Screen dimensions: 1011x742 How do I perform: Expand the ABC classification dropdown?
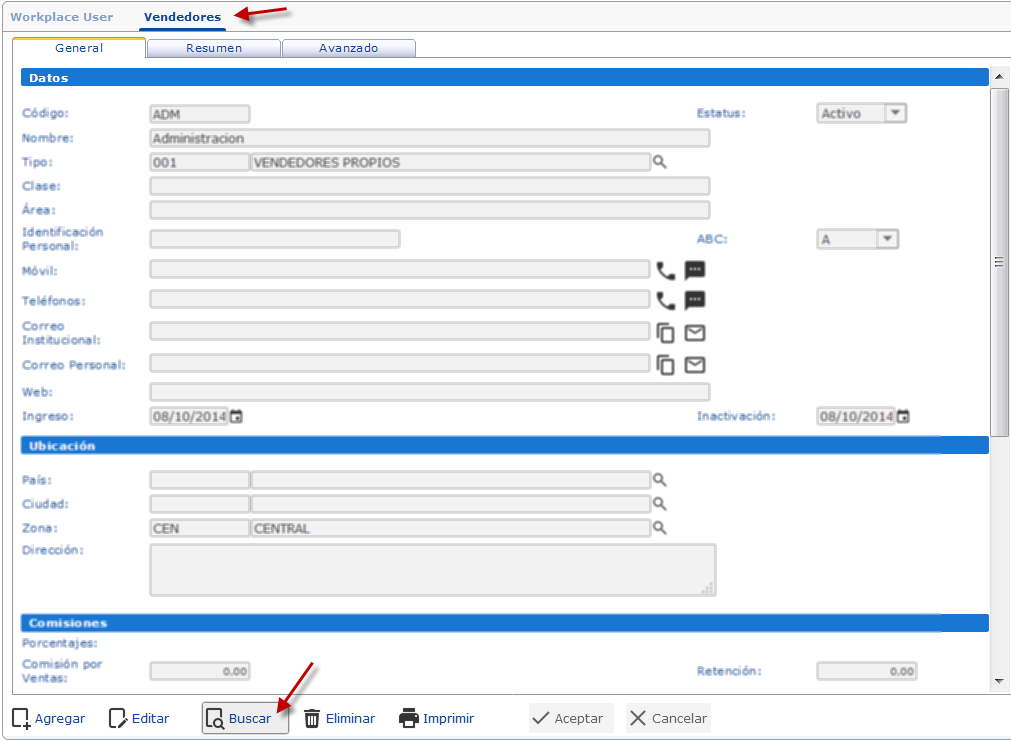(887, 239)
